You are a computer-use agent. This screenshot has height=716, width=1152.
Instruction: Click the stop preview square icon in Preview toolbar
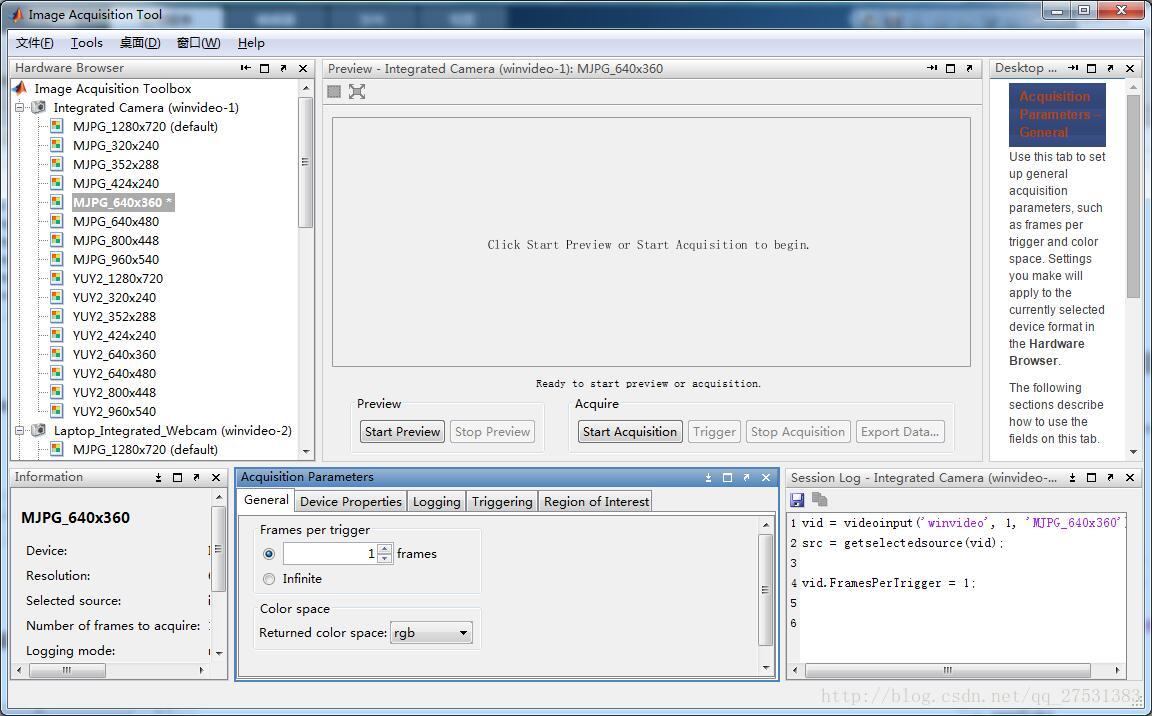(x=334, y=91)
